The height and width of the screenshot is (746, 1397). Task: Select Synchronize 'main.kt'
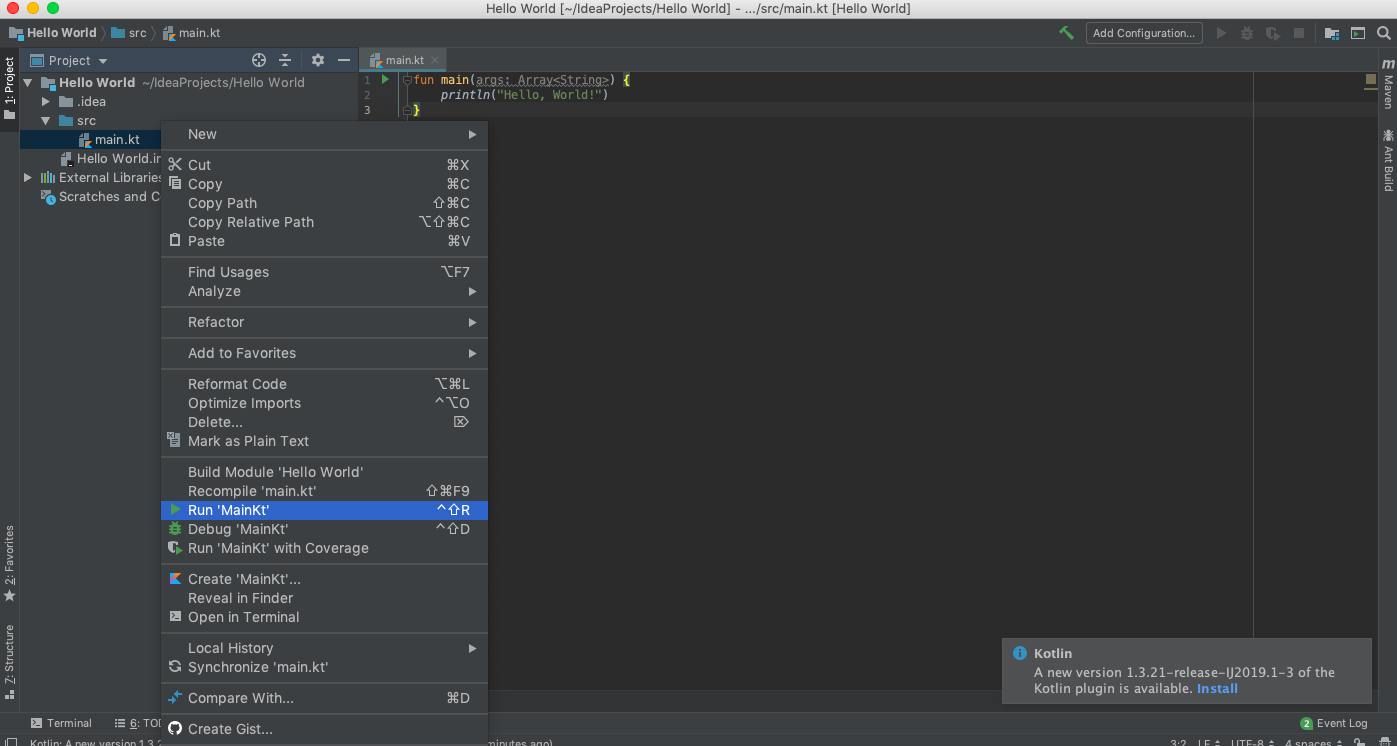(x=324, y=667)
